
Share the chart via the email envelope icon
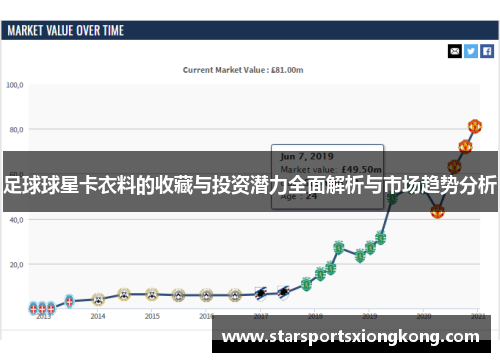coord(455,51)
